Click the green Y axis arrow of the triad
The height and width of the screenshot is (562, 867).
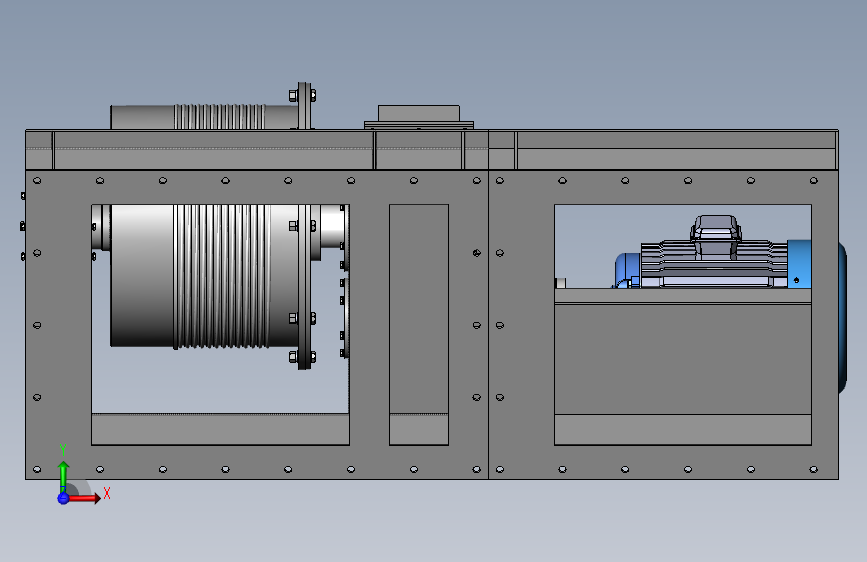64,476
